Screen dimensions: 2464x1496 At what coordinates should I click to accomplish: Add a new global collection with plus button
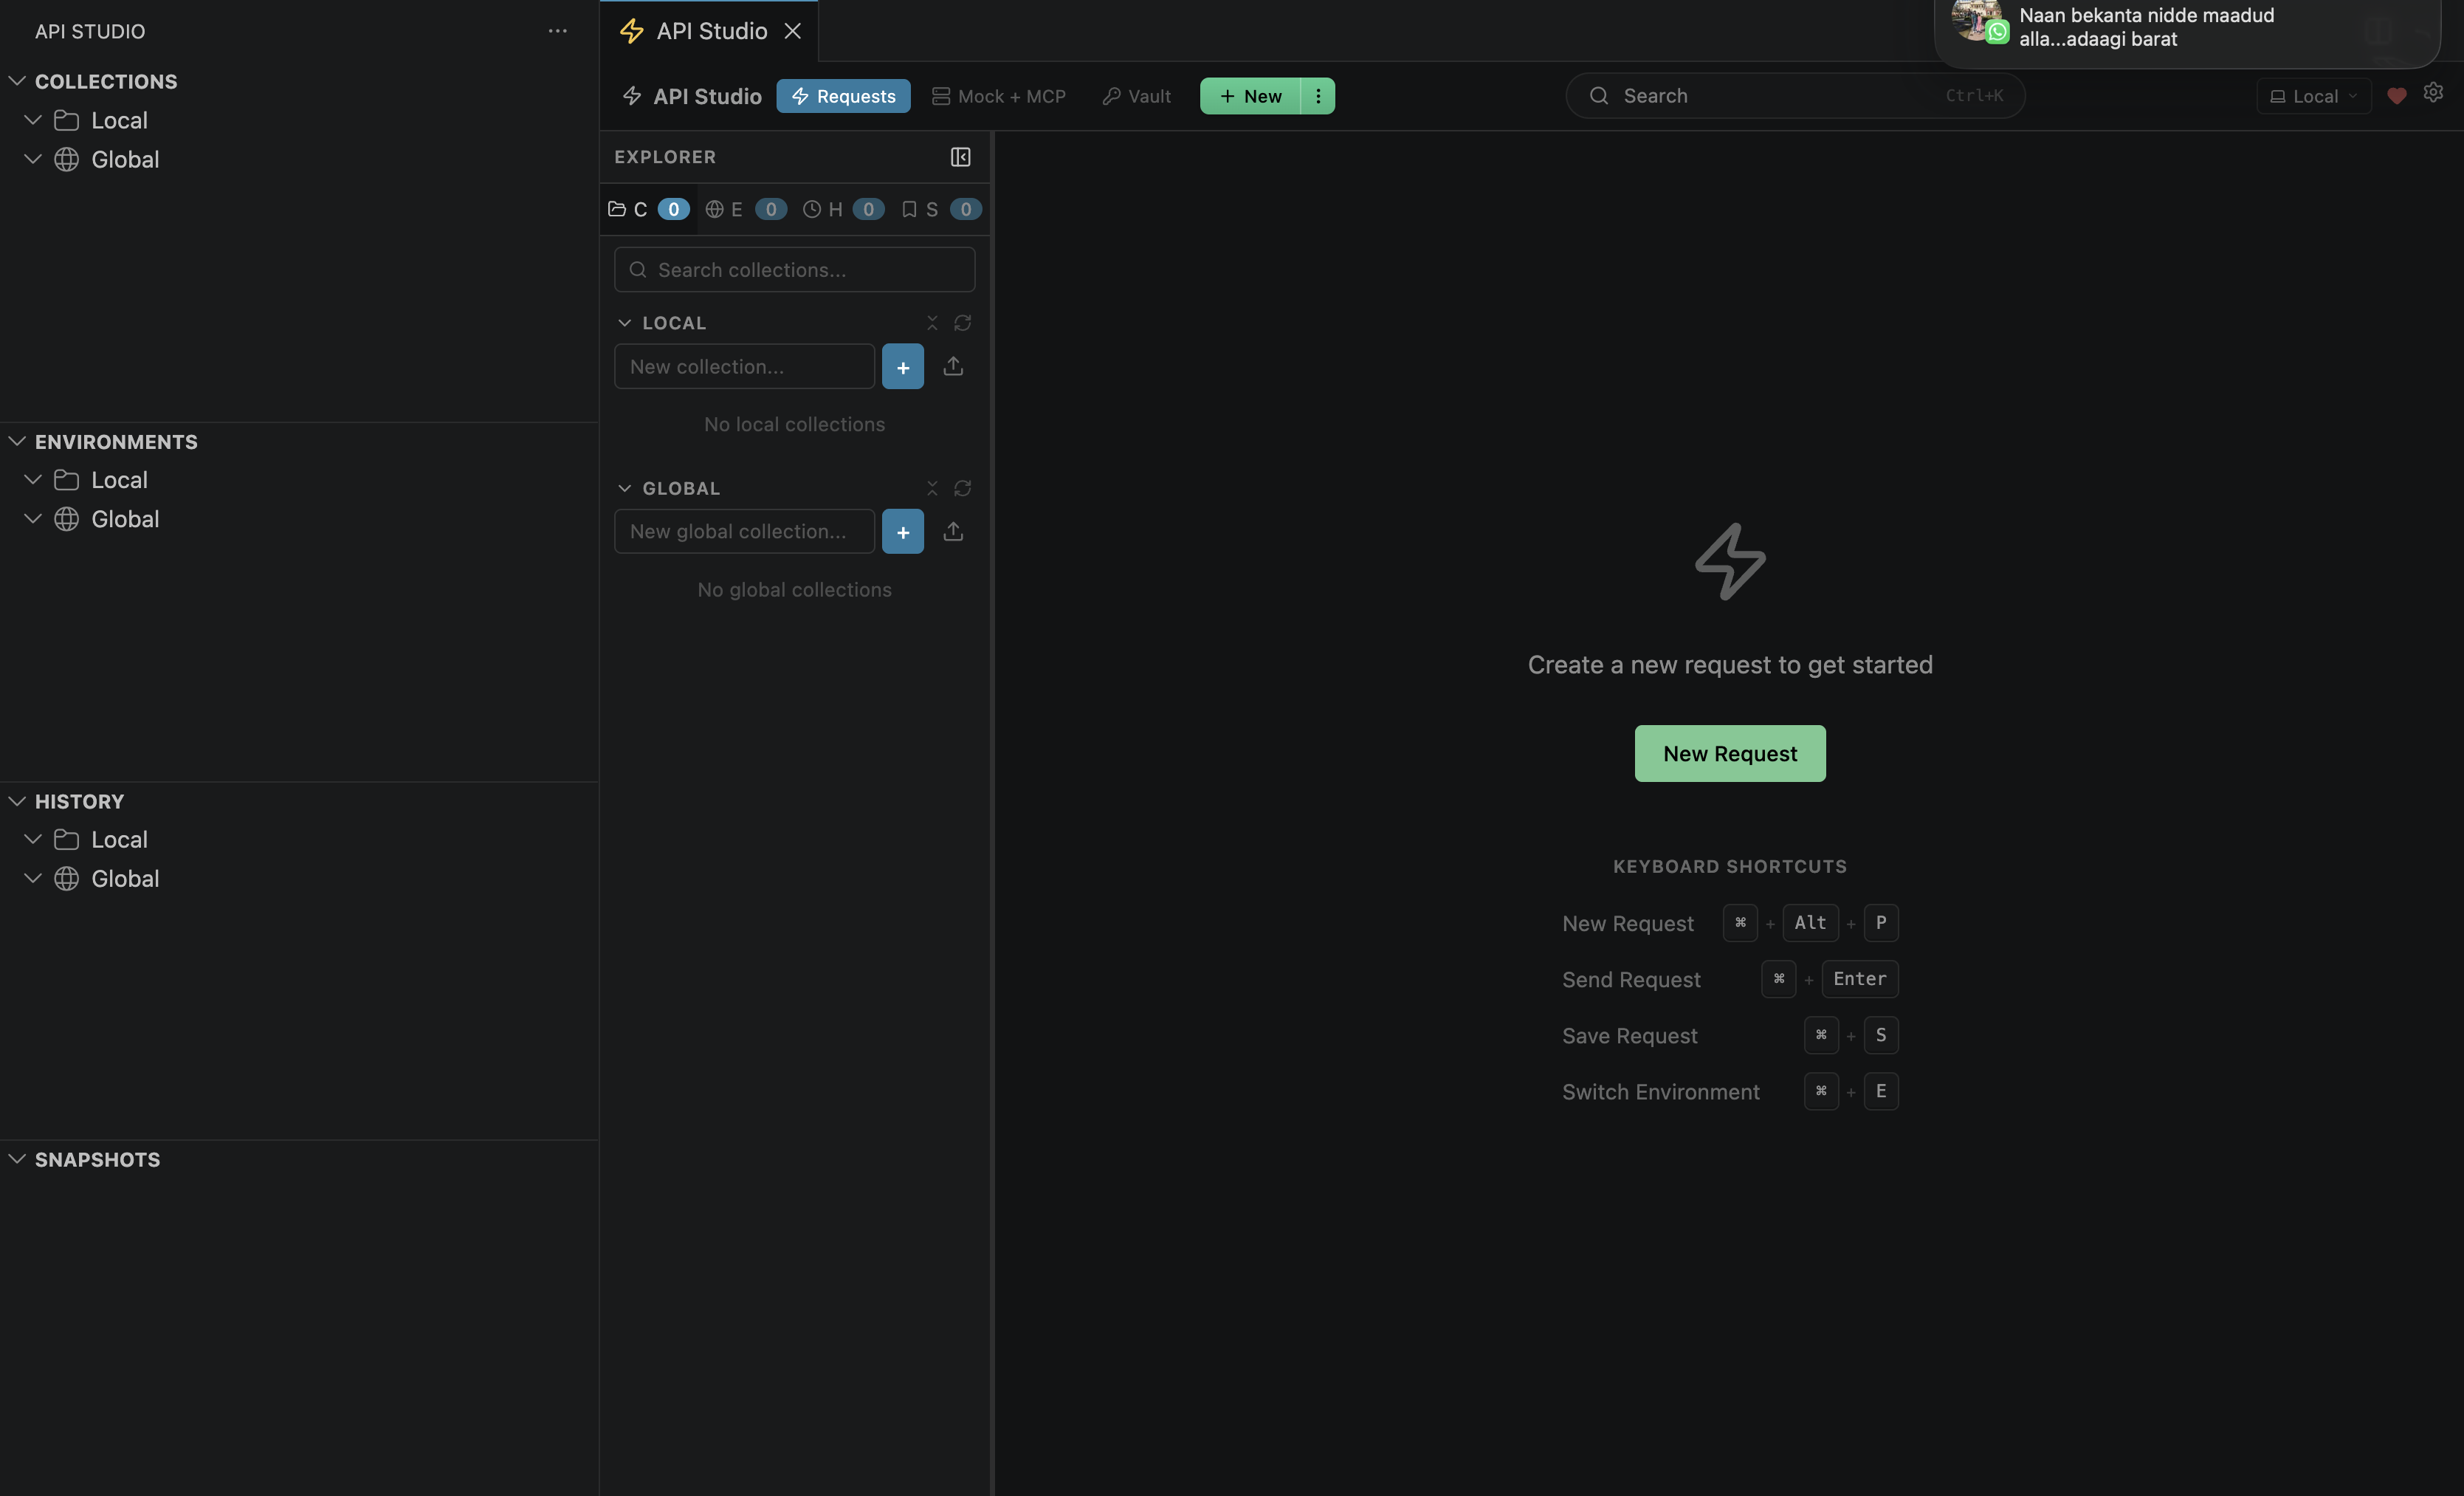(x=903, y=532)
